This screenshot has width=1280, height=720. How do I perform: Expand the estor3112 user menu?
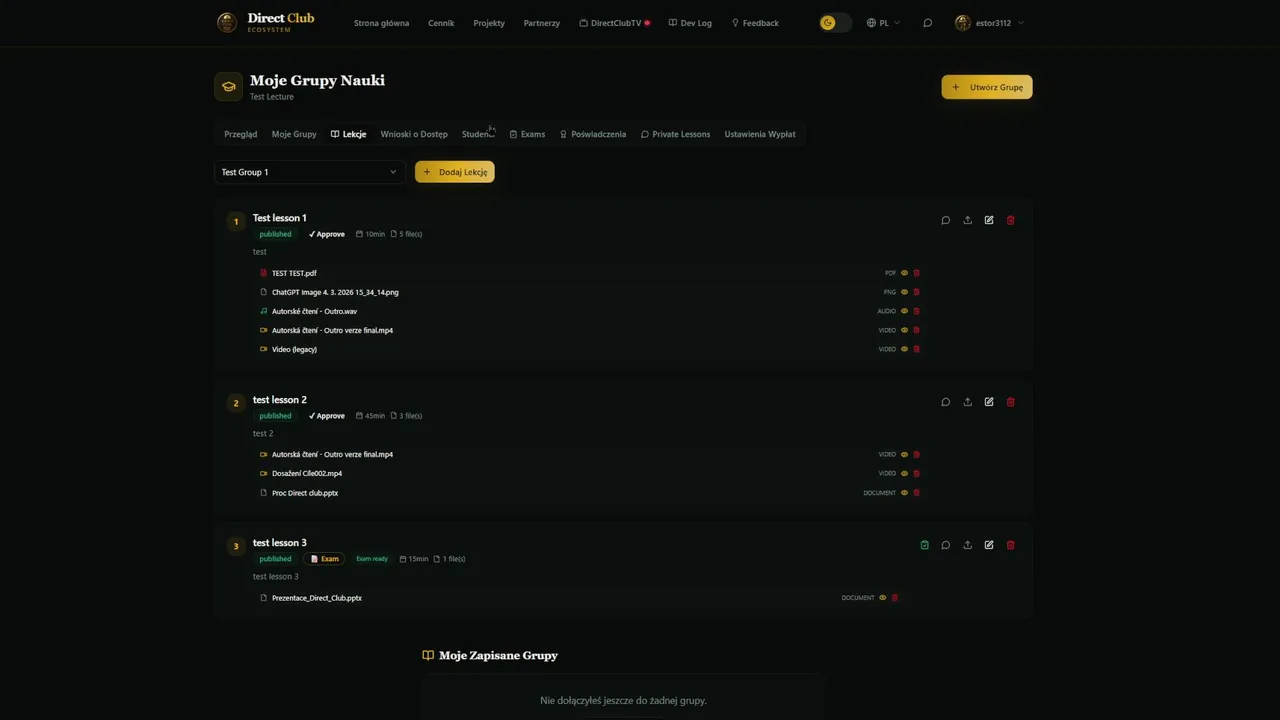pos(989,23)
